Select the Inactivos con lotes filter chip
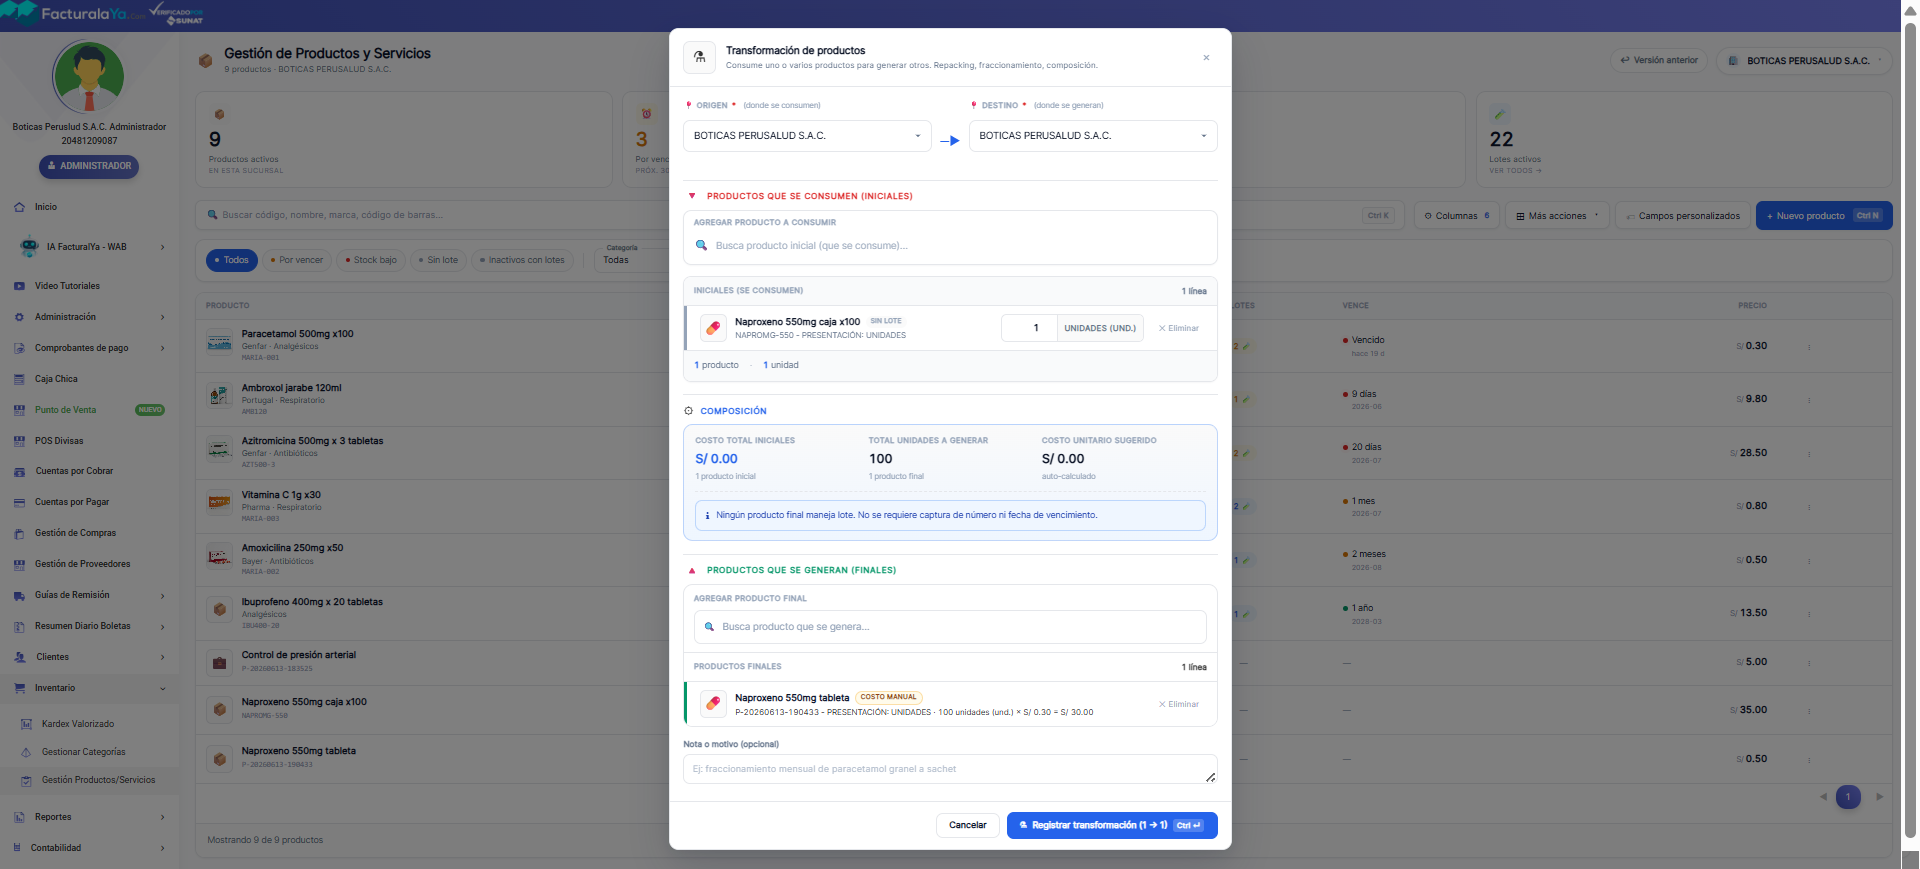 [x=522, y=260]
